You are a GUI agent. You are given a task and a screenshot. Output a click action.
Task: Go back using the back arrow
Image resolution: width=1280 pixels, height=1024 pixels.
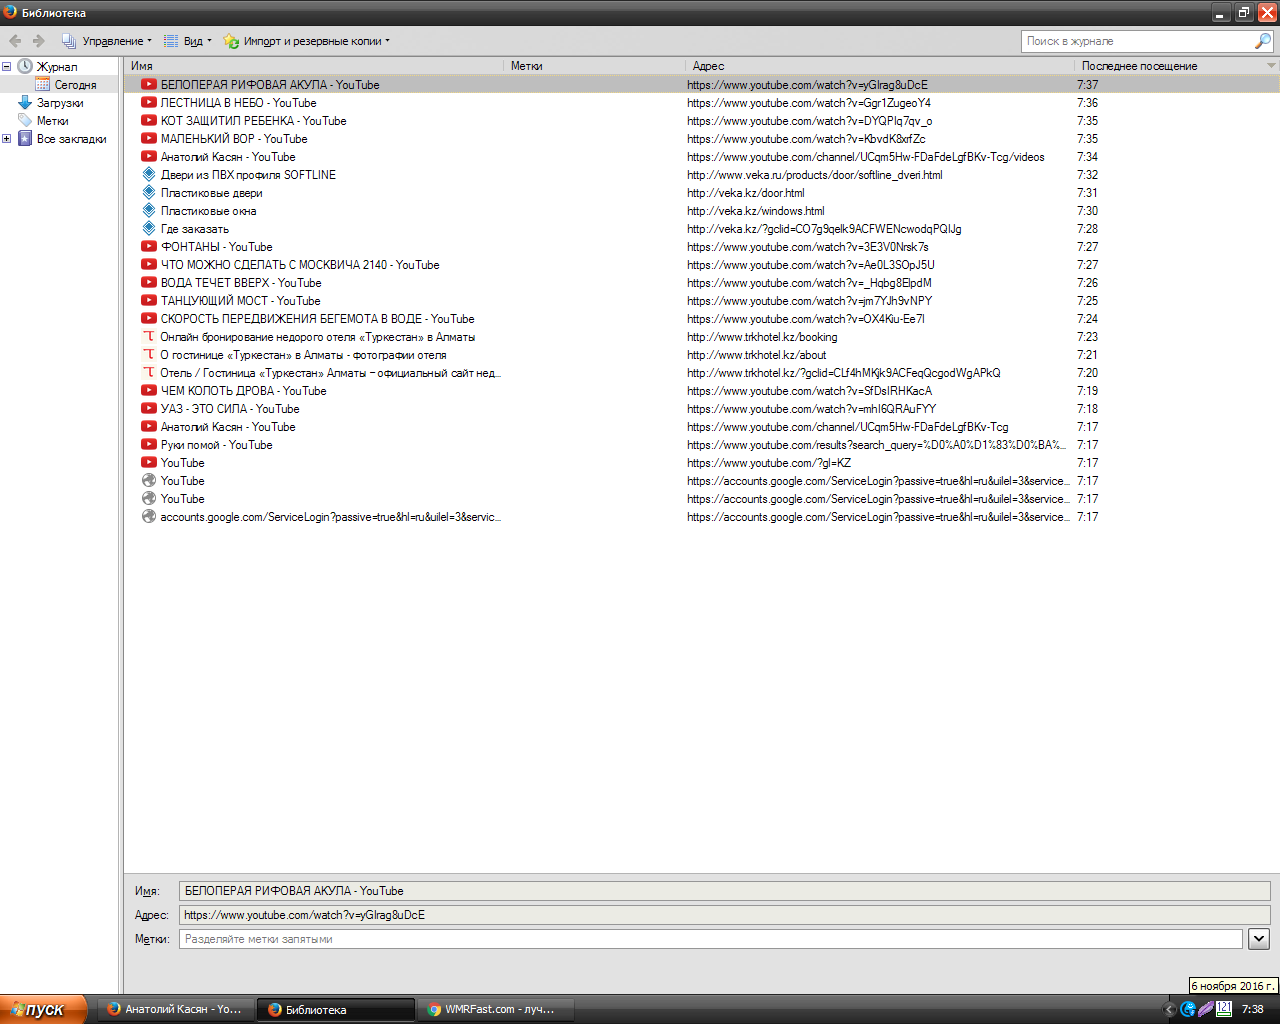tap(15, 41)
